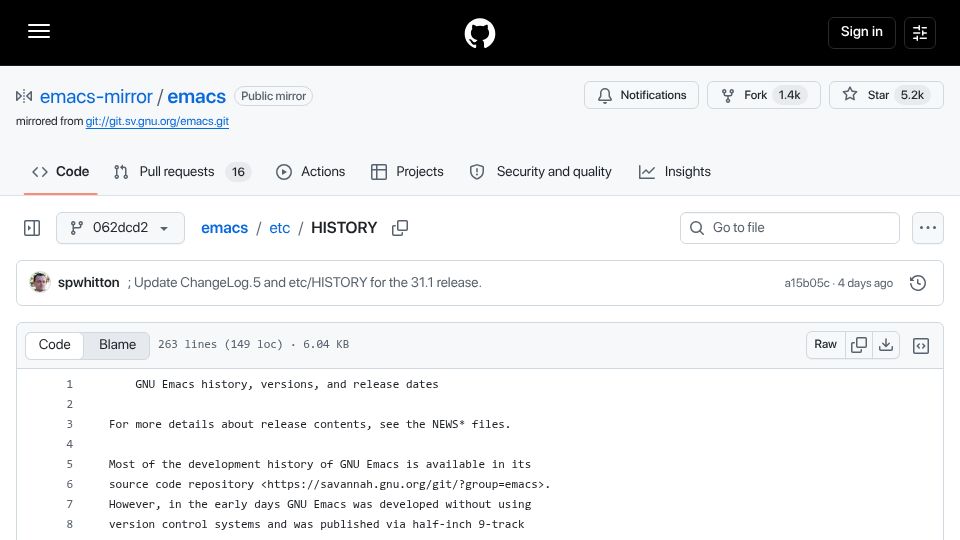Image resolution: width=960 pixels, height=540 pixels.
Task: Download the raw HISTORY file
Action: 886,345
